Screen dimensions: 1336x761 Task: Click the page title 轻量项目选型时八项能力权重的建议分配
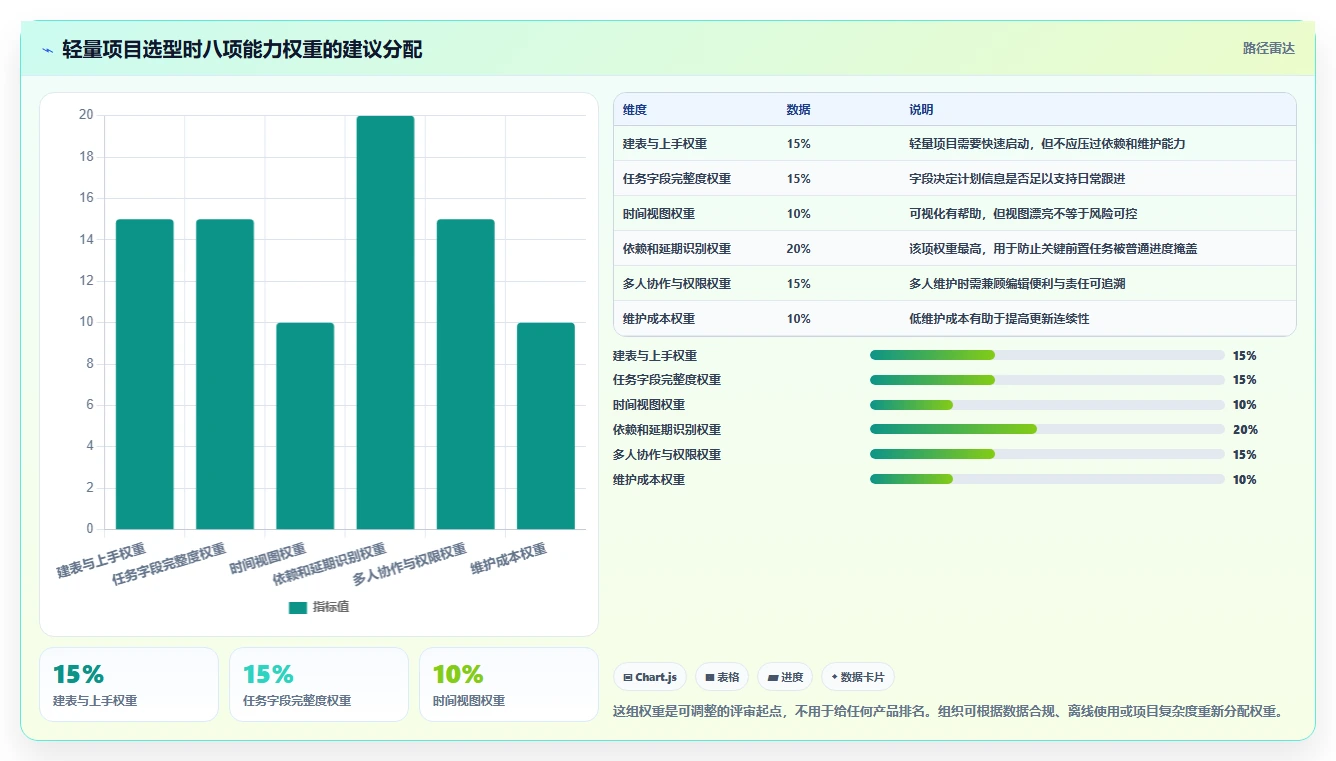point(242,49)
